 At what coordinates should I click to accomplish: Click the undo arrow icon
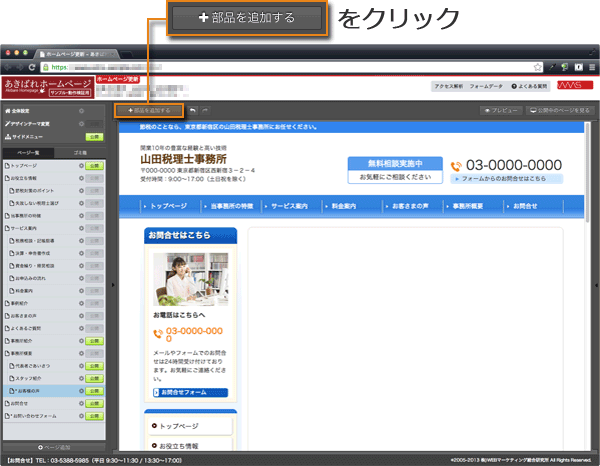coord(192,109)
